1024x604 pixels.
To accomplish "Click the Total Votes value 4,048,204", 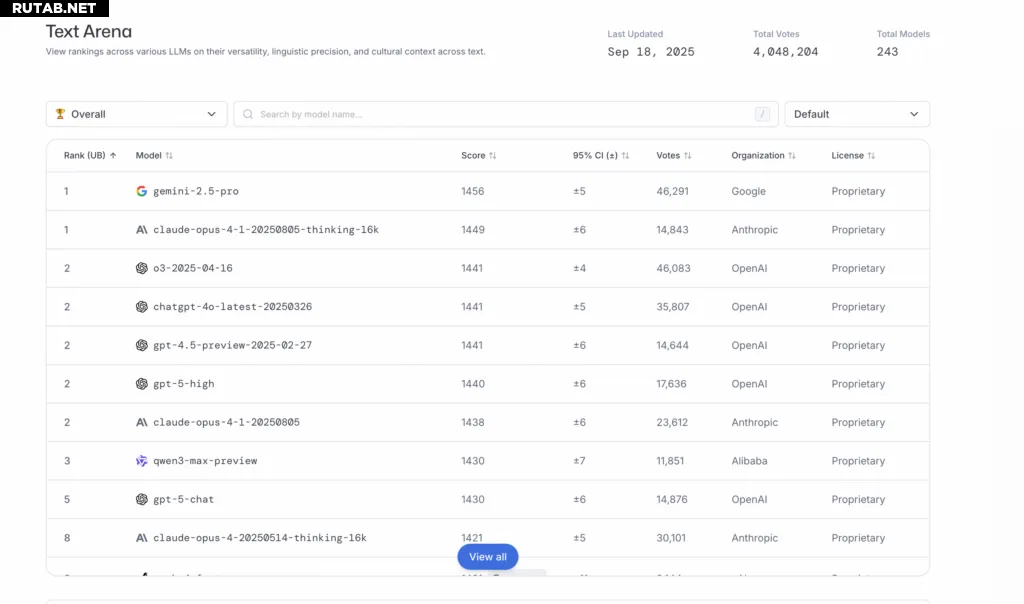I will [x=786, y=52].
